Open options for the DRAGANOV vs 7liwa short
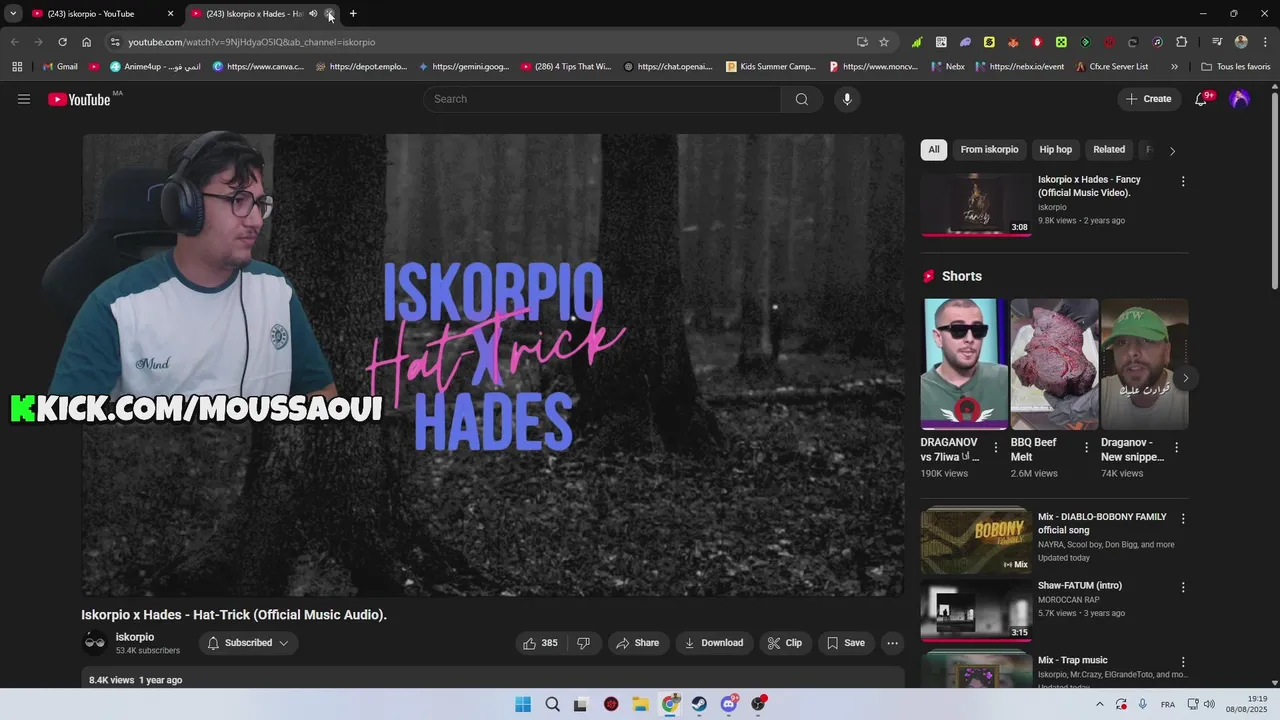The width and height of the screenshot is (1280, 720). pyautogui.click(x=995, y=448)
